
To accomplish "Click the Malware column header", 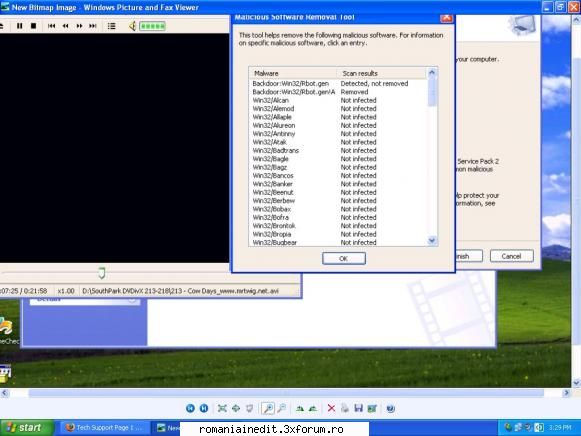I will pos(293,73).
